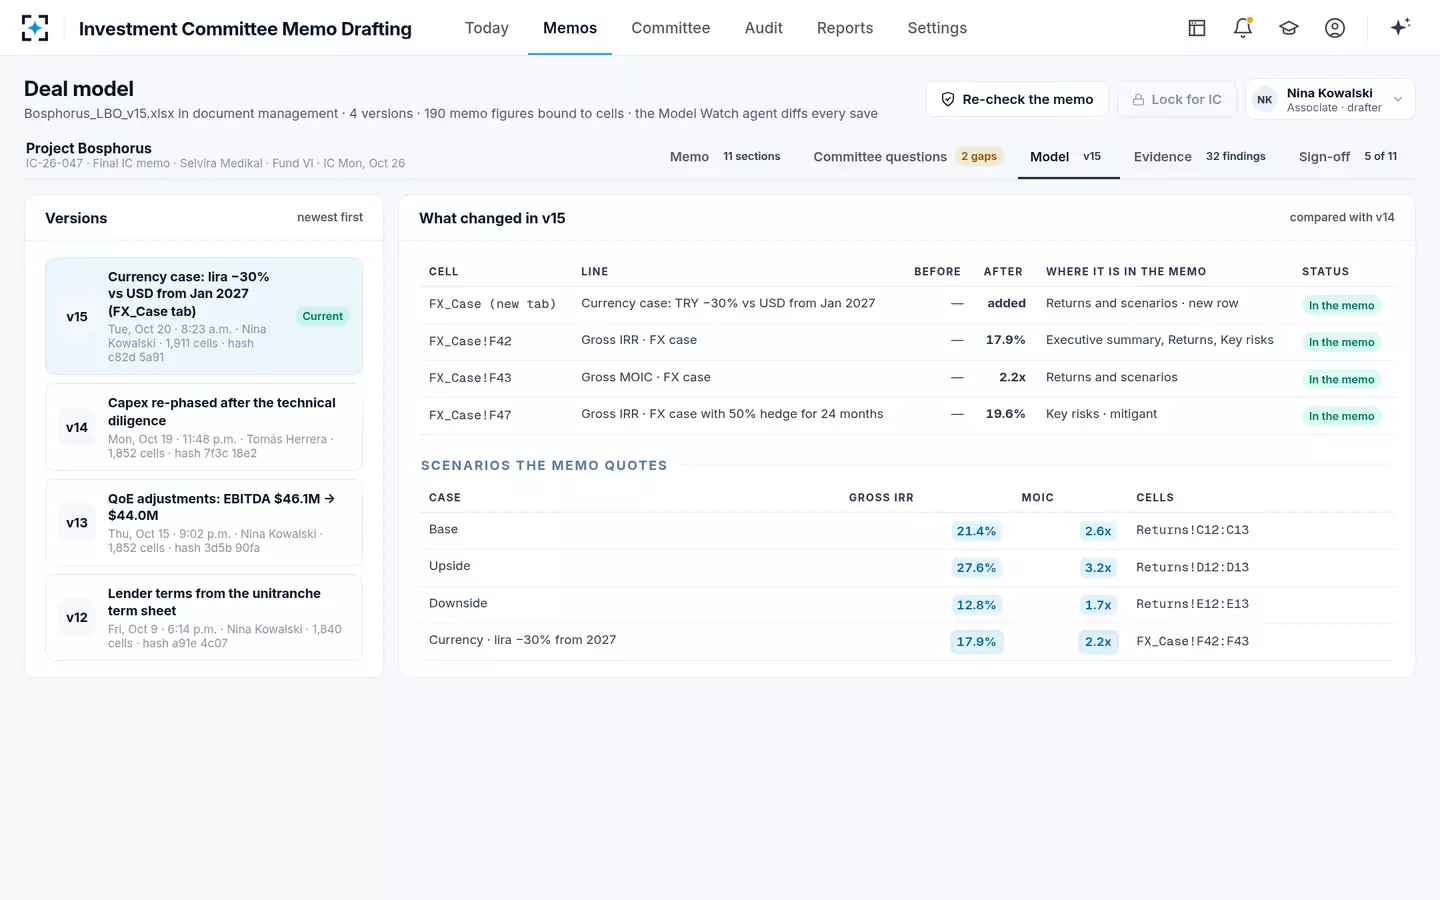Go to Settings

(x=937, y=28)
